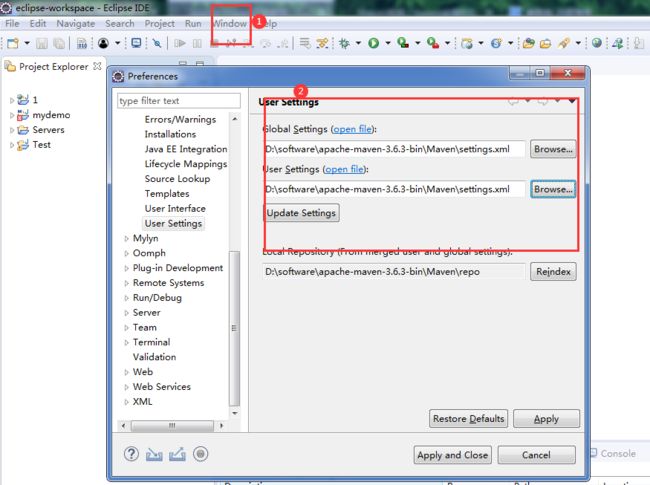This screenshot has width=650, height=485.
Task: Expand the Remote Systems node
Action: point(126,283)
